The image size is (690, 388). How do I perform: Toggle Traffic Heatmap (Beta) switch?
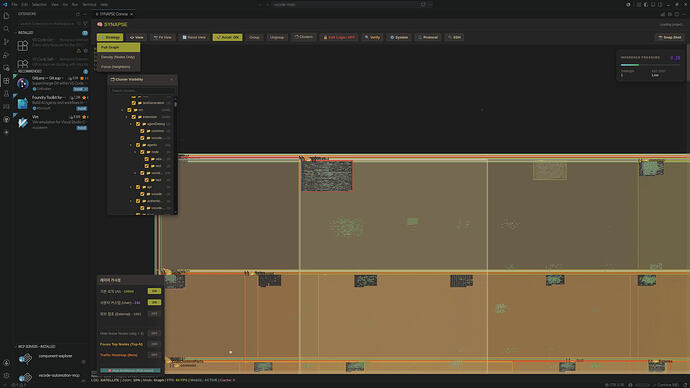coord(154,355)
